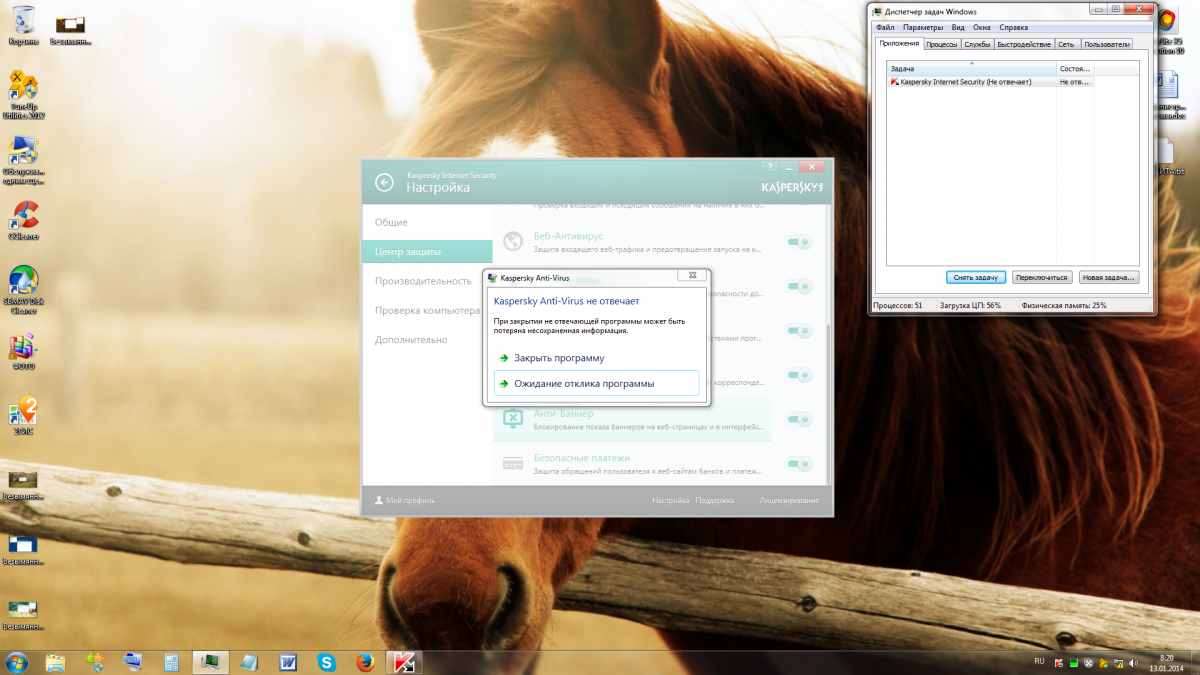Click the Безопасные платежи card icon
The height and width of the screenshot is (675, 1200).
pyautogui.click(x=513, y=464)
